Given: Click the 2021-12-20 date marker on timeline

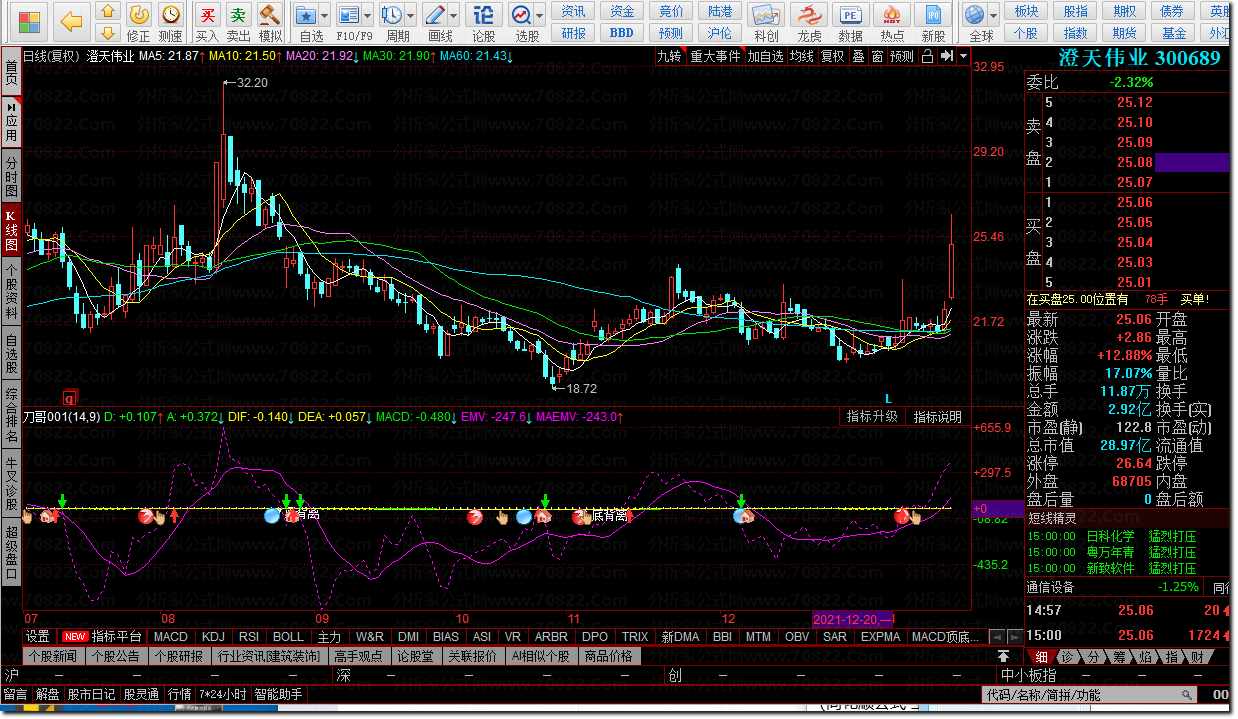Looking at the screenshot, I should click(x=853, y=619).
